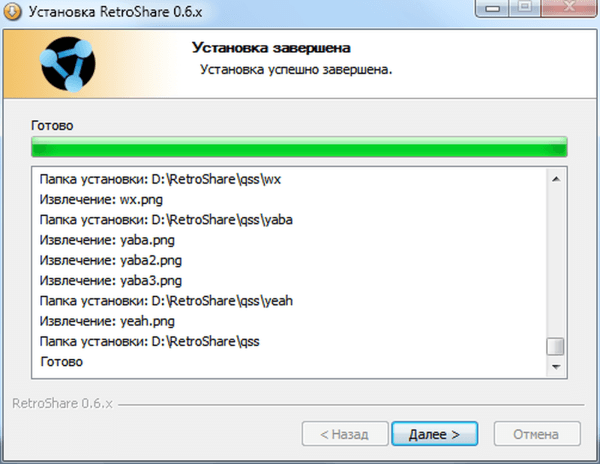Click the Отмена button
Image resolution: width=600 pixels, height=464 pixels.
[537, 434]
